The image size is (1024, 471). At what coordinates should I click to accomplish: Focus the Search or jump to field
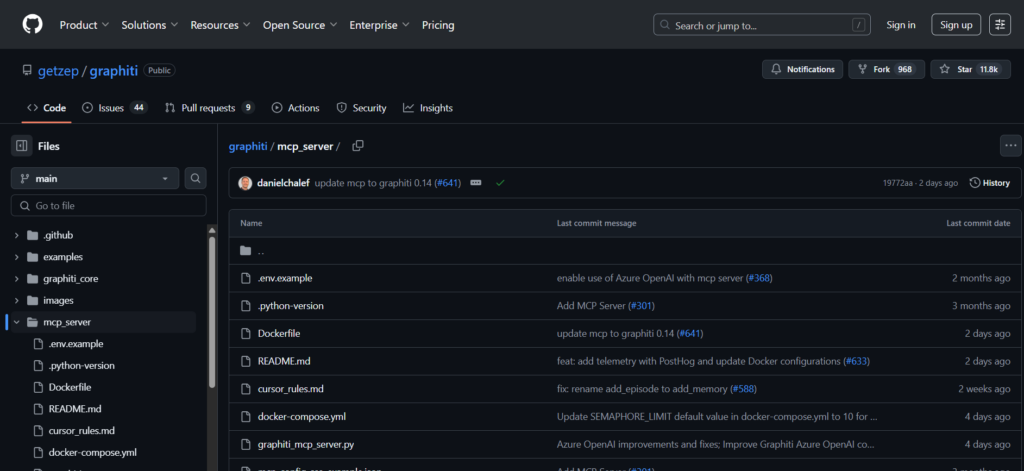click(763, 25)
